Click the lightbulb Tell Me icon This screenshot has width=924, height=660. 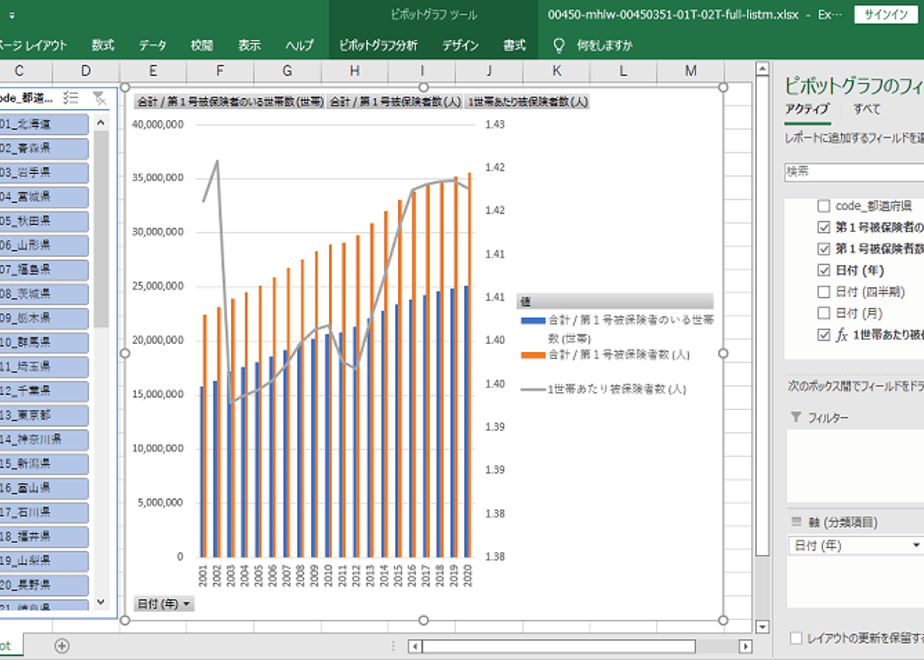point(559,45)
